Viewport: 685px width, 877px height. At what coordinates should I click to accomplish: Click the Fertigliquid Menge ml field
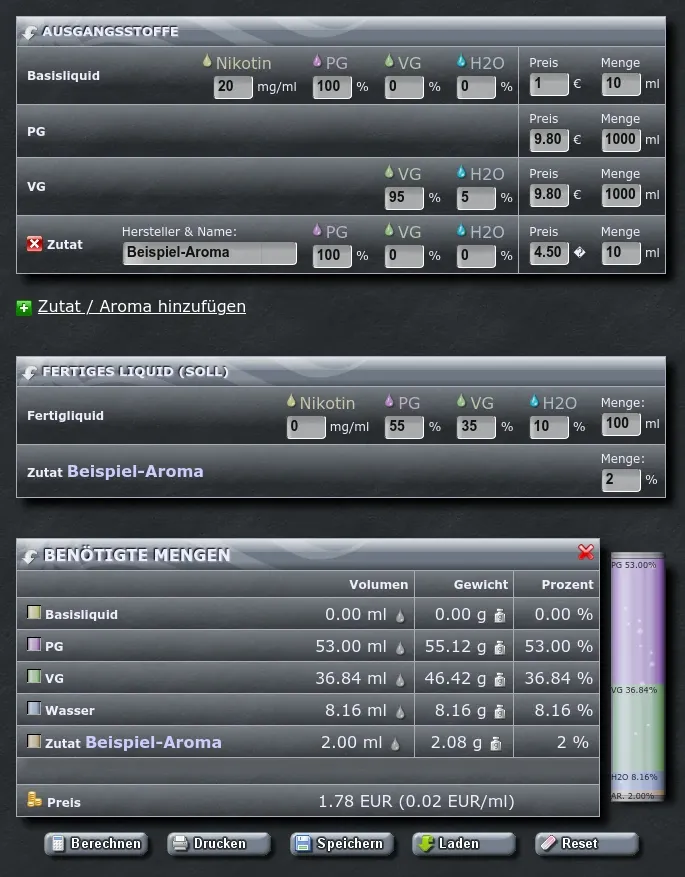(x=620, y=424)
